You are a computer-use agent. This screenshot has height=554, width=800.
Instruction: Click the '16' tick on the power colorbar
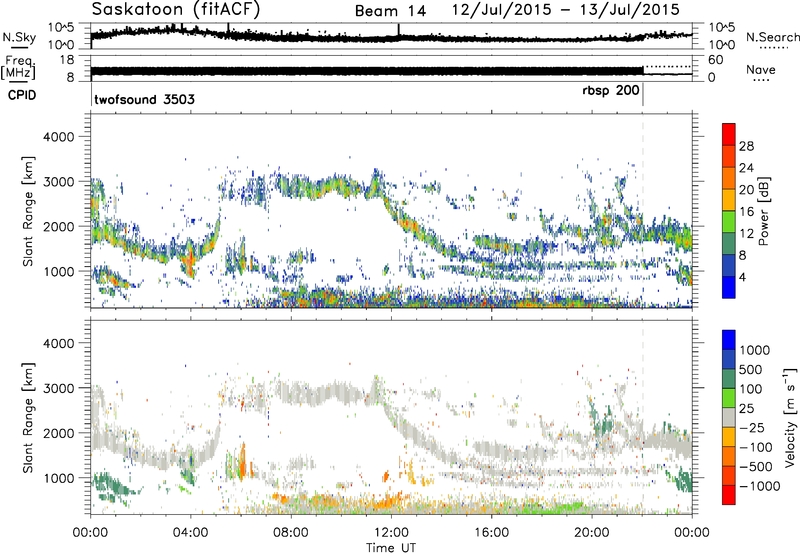[x=746, y=212]
